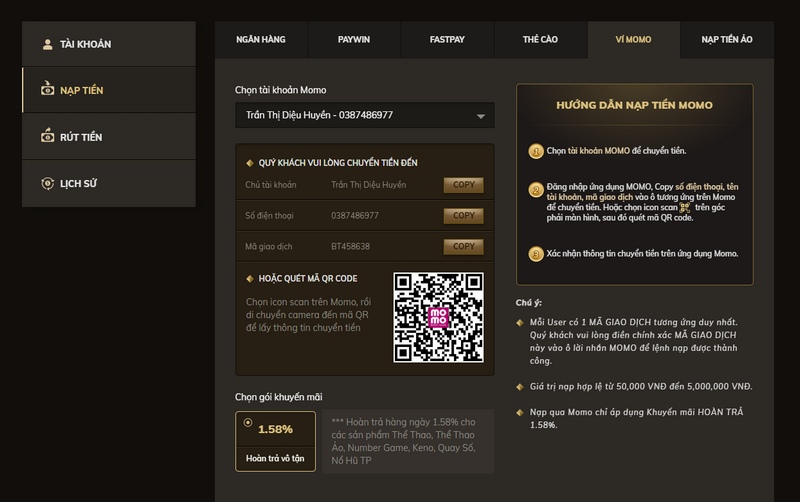This screenshot has height=502, width=800.
Task: Click the step 2 gold coin icon
Action: [536, 188]
